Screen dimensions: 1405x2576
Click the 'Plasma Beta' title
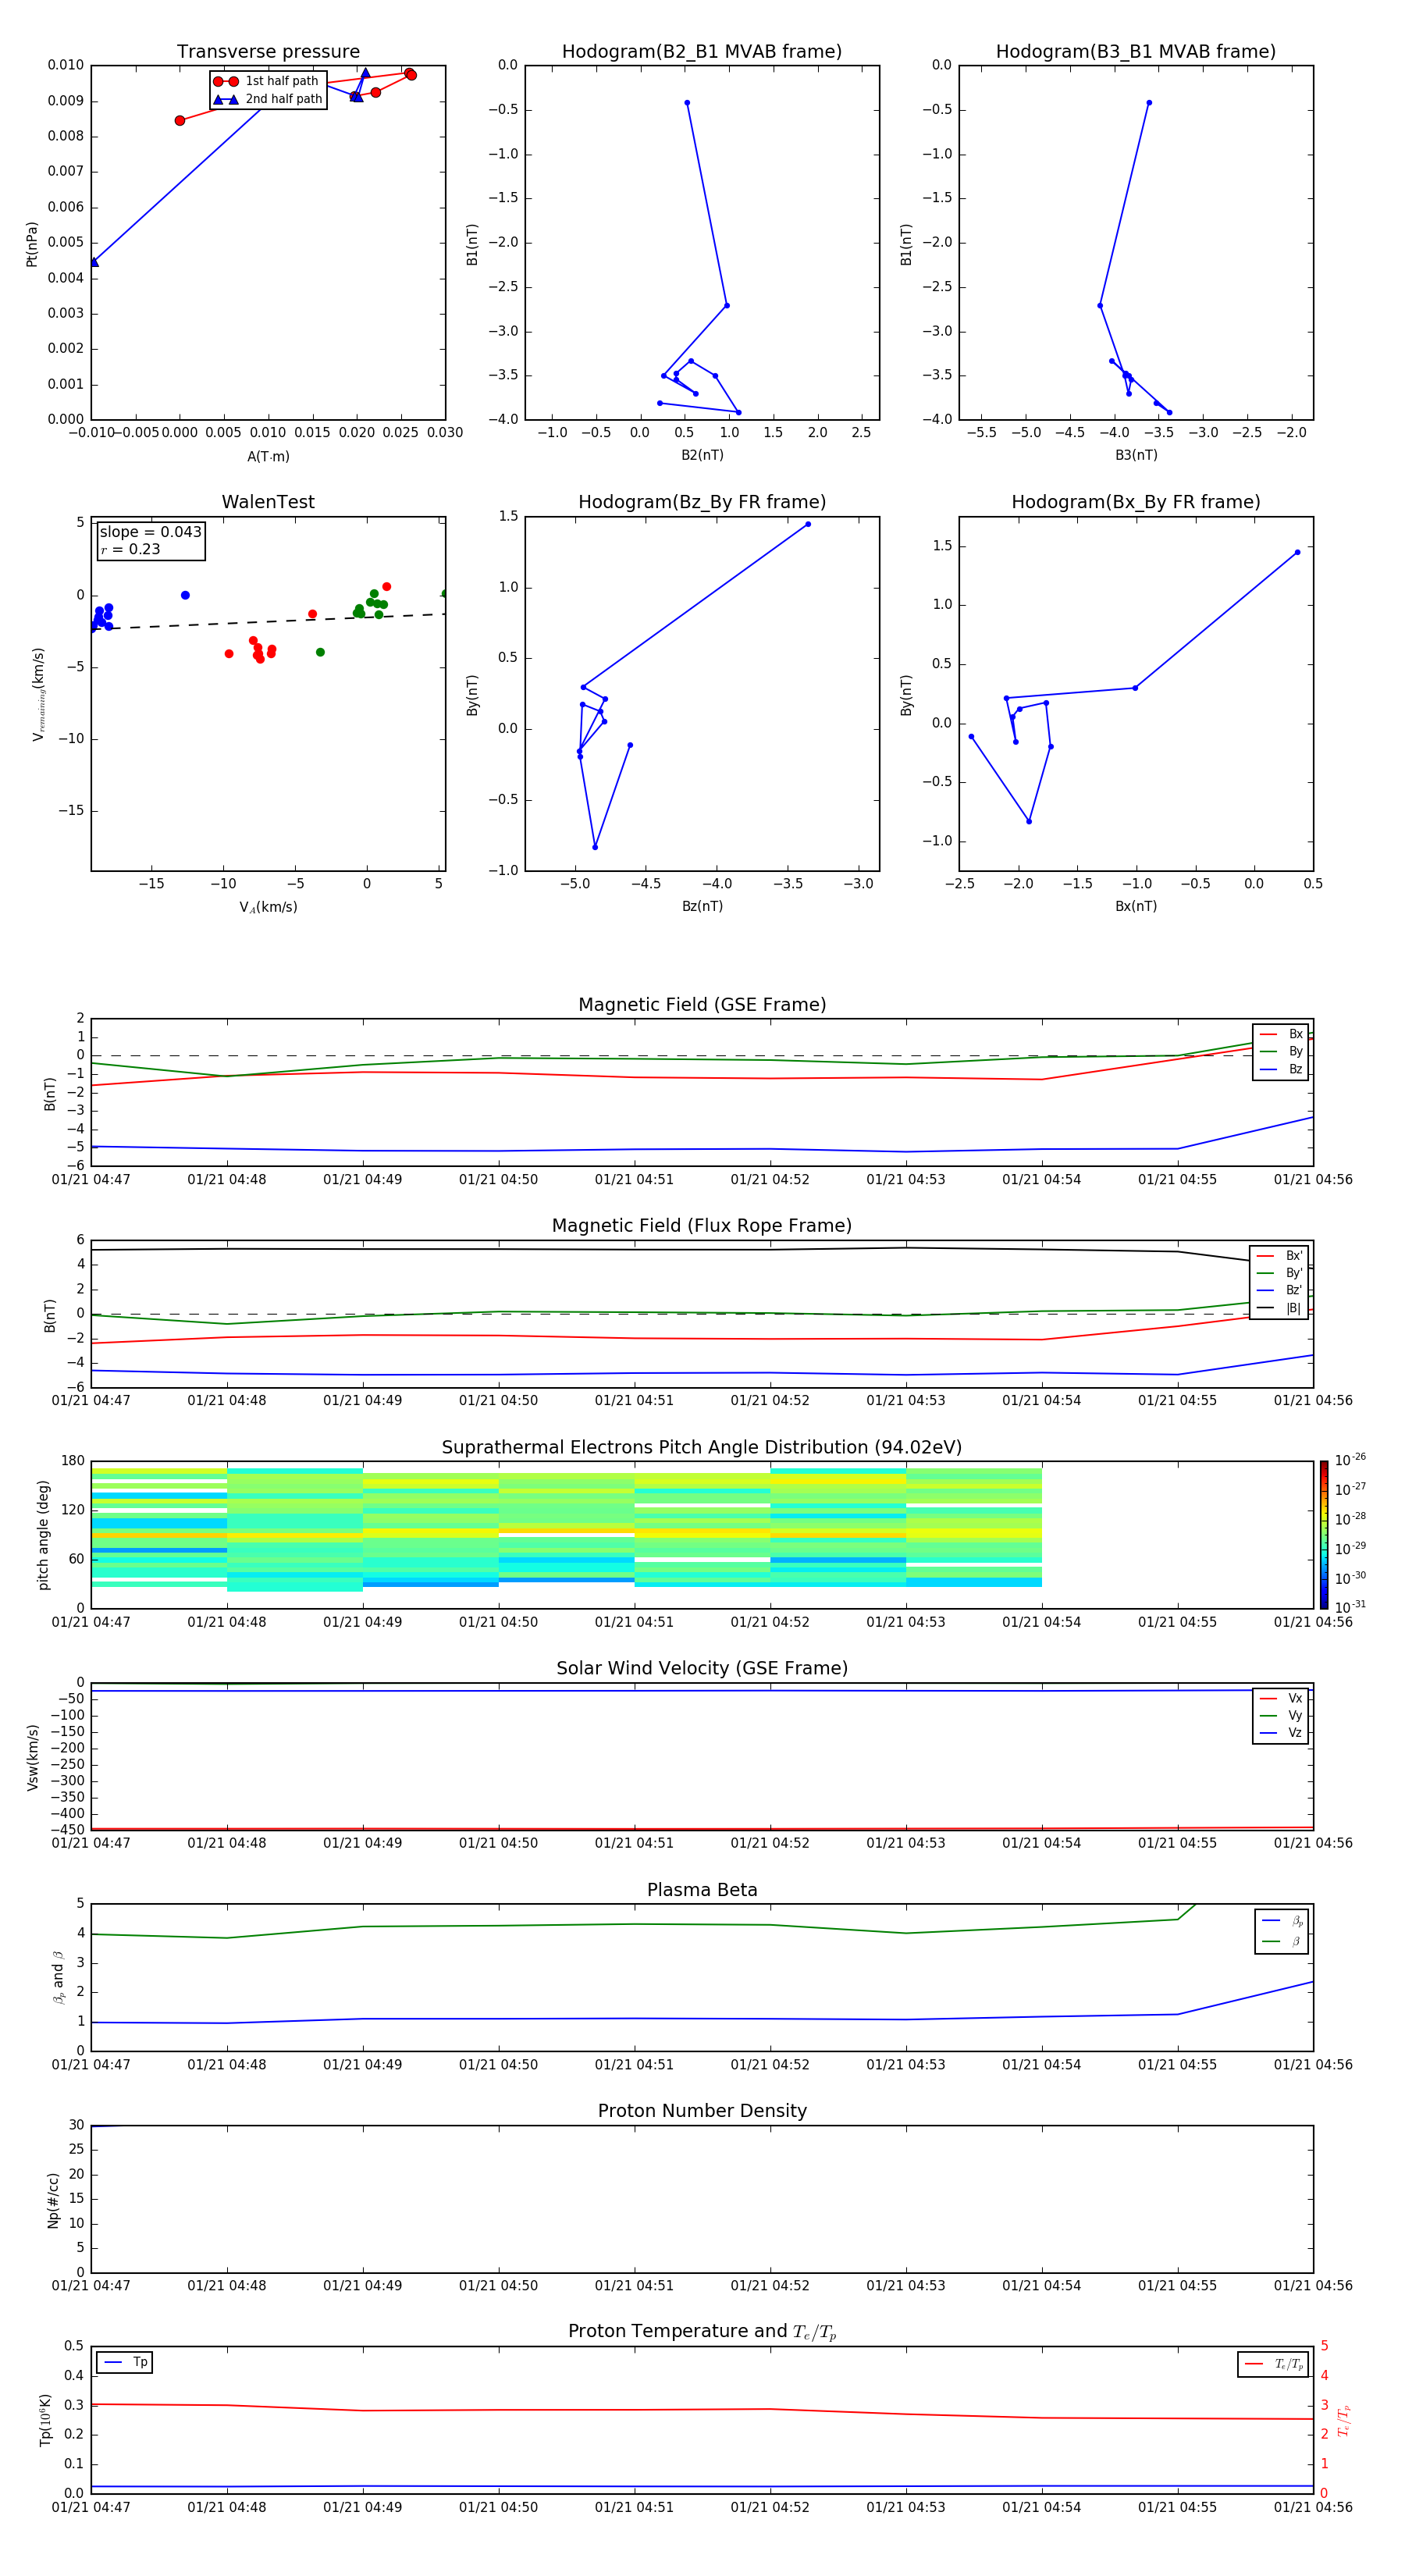coord(702,1890)
